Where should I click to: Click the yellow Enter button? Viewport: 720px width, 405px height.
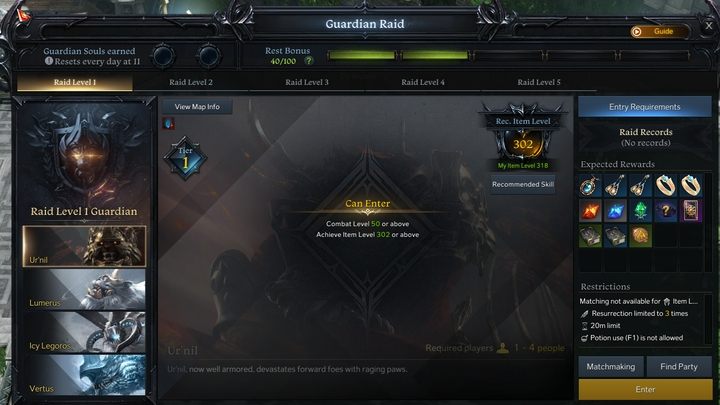click(645, 389)
